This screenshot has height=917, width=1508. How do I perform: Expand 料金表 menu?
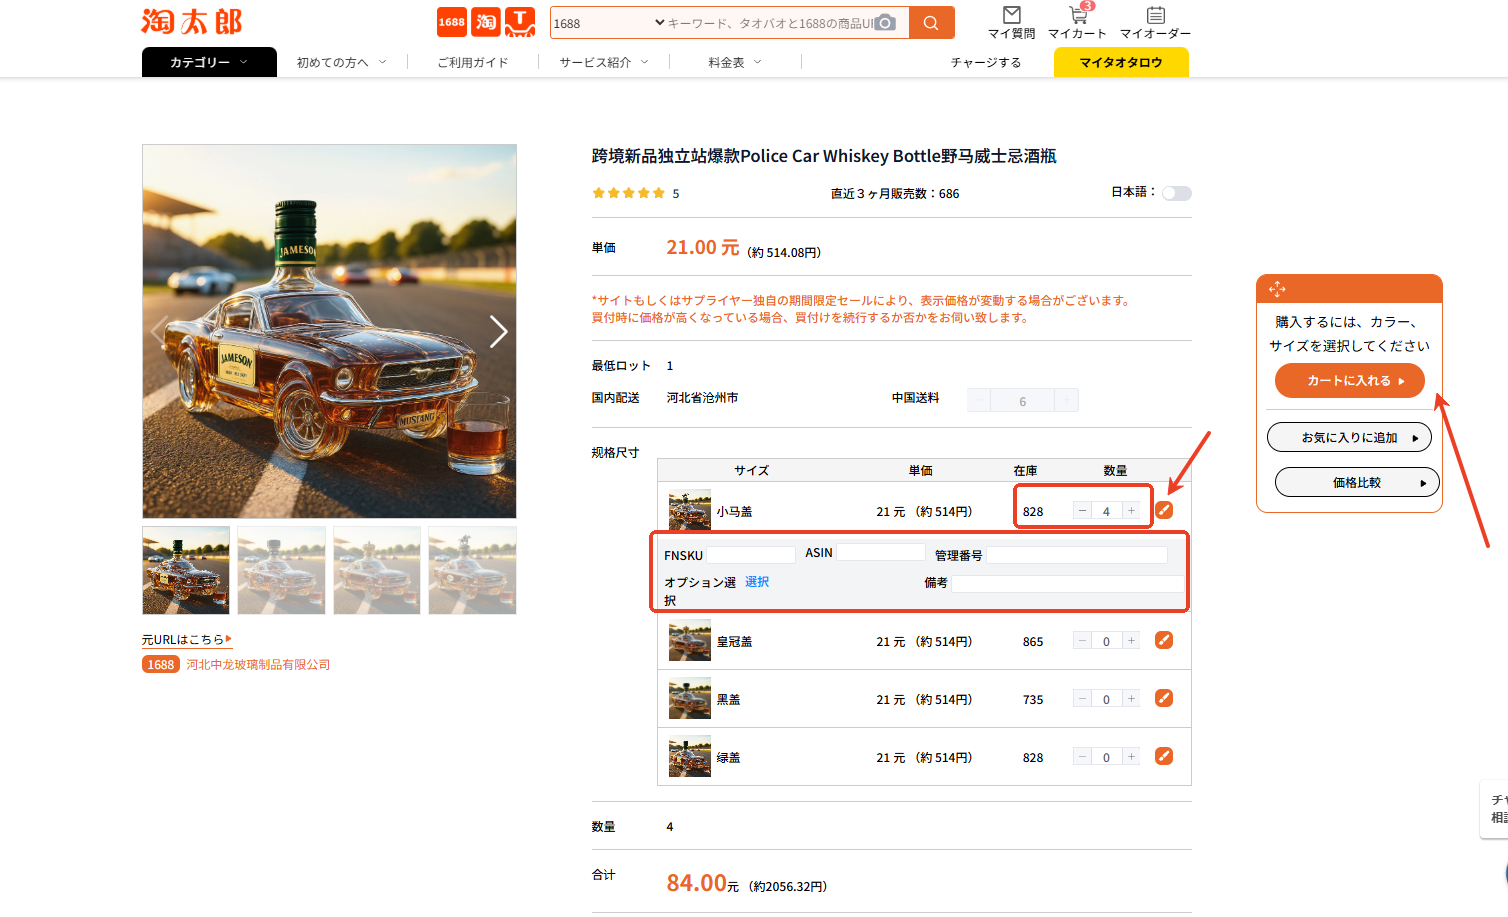coord(735,62)
